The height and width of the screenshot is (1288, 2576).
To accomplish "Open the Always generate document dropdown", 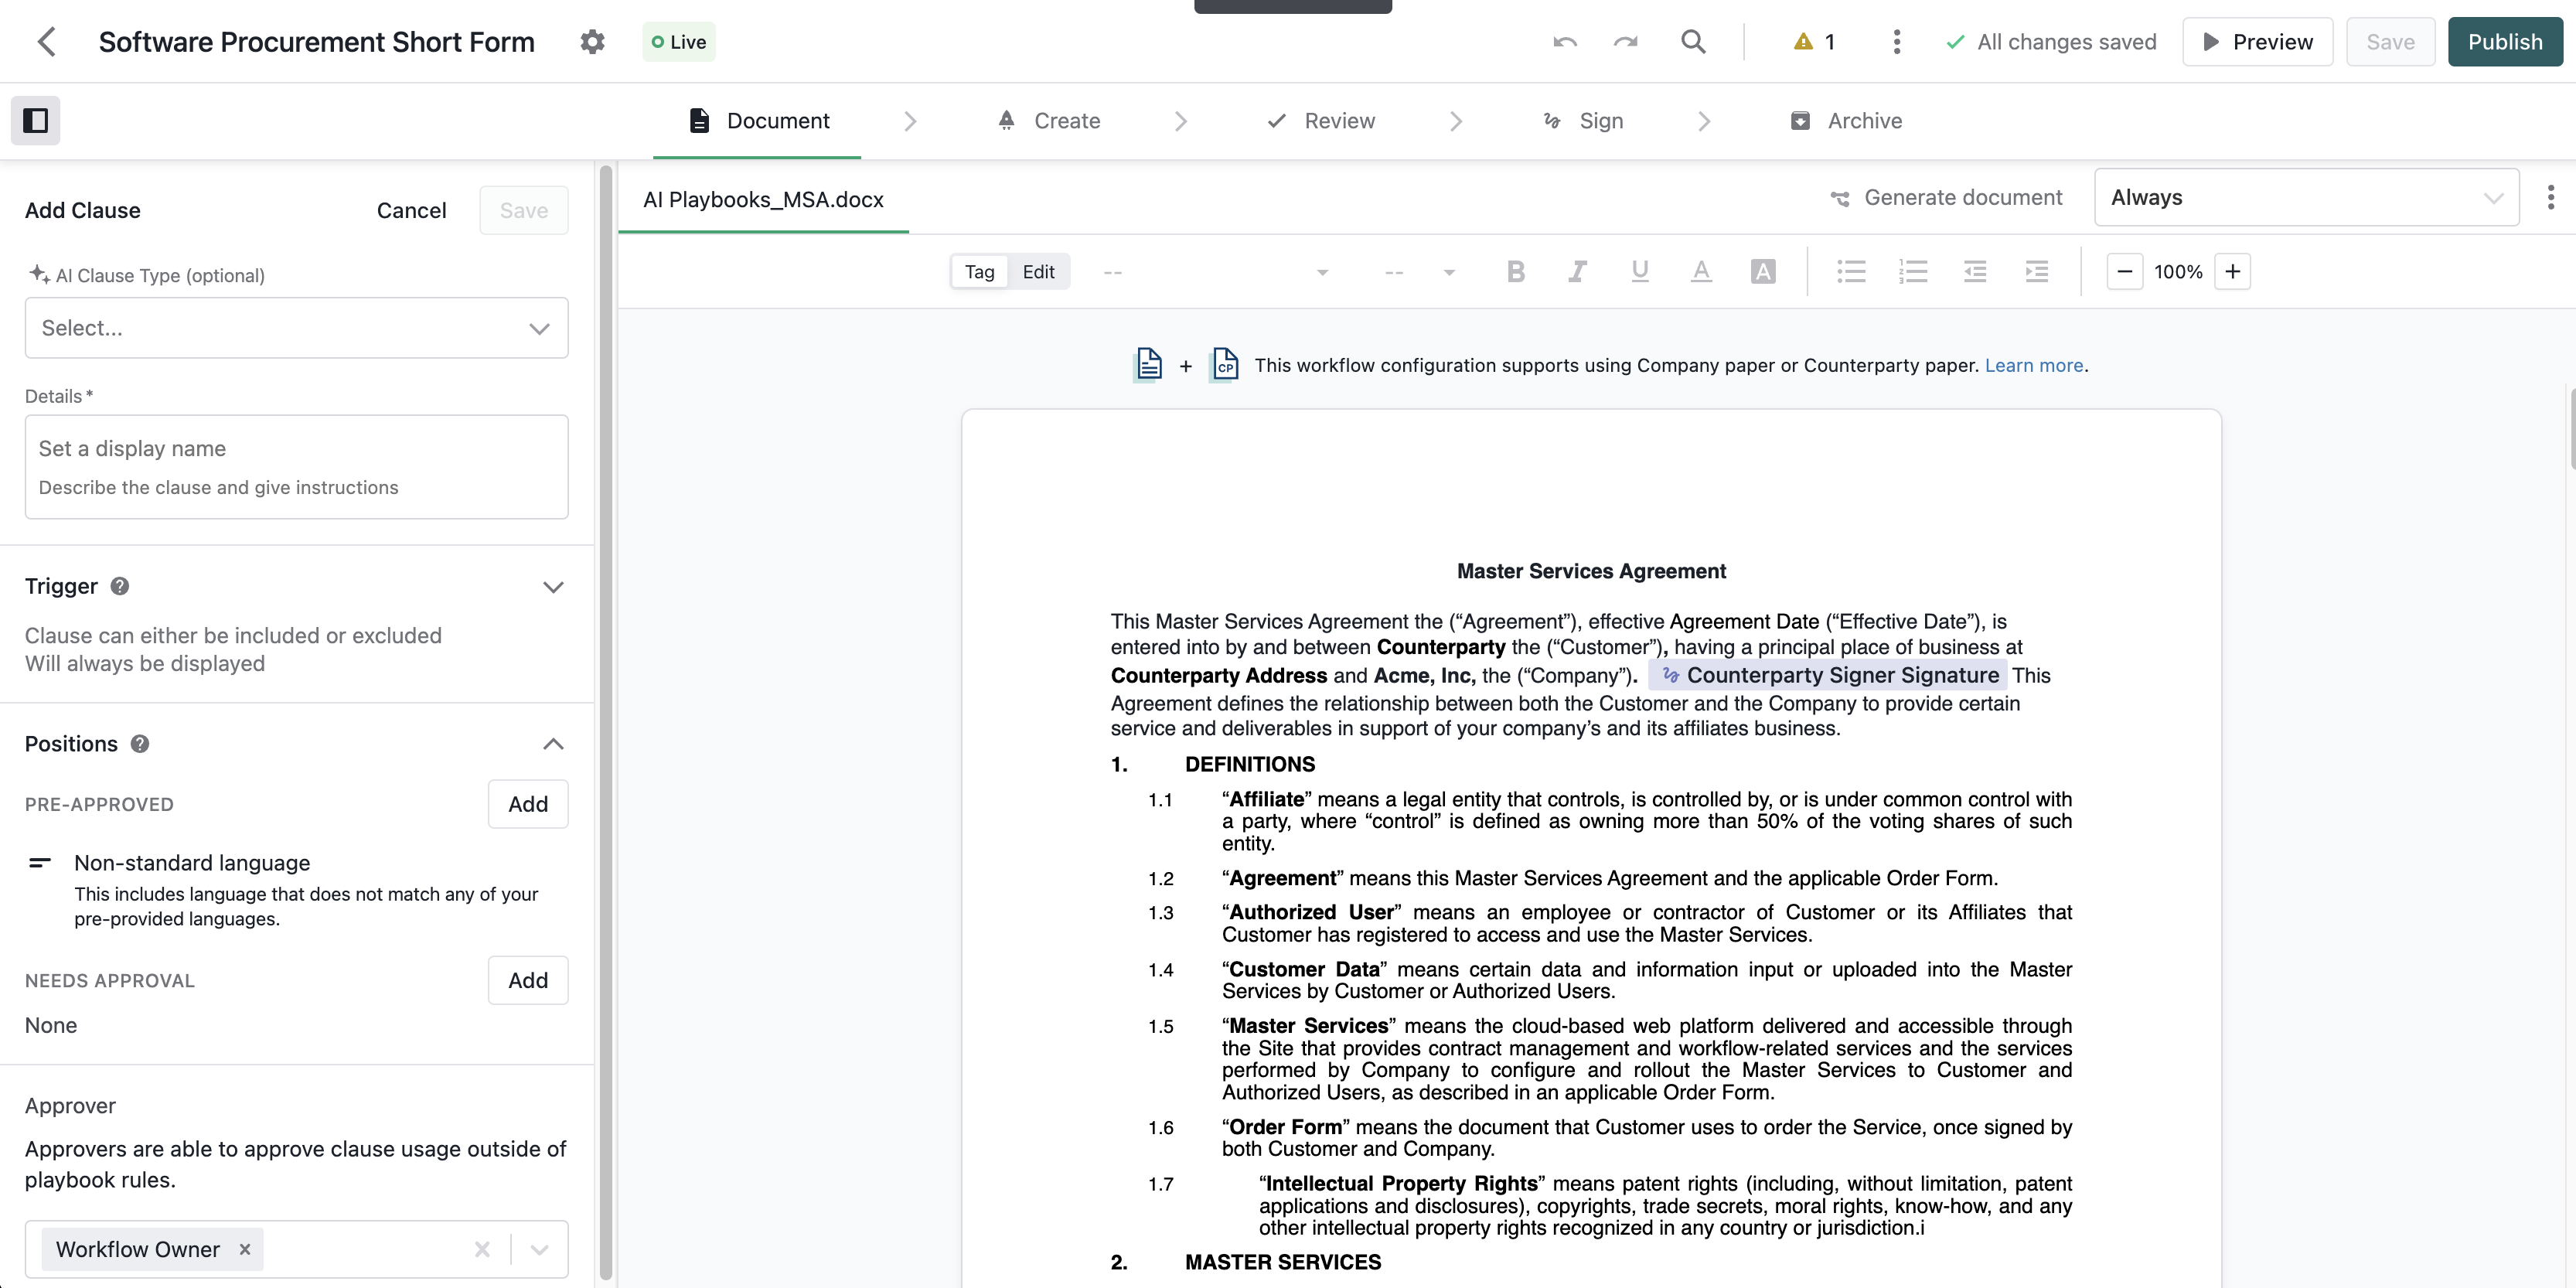I will click(2305, 198).
